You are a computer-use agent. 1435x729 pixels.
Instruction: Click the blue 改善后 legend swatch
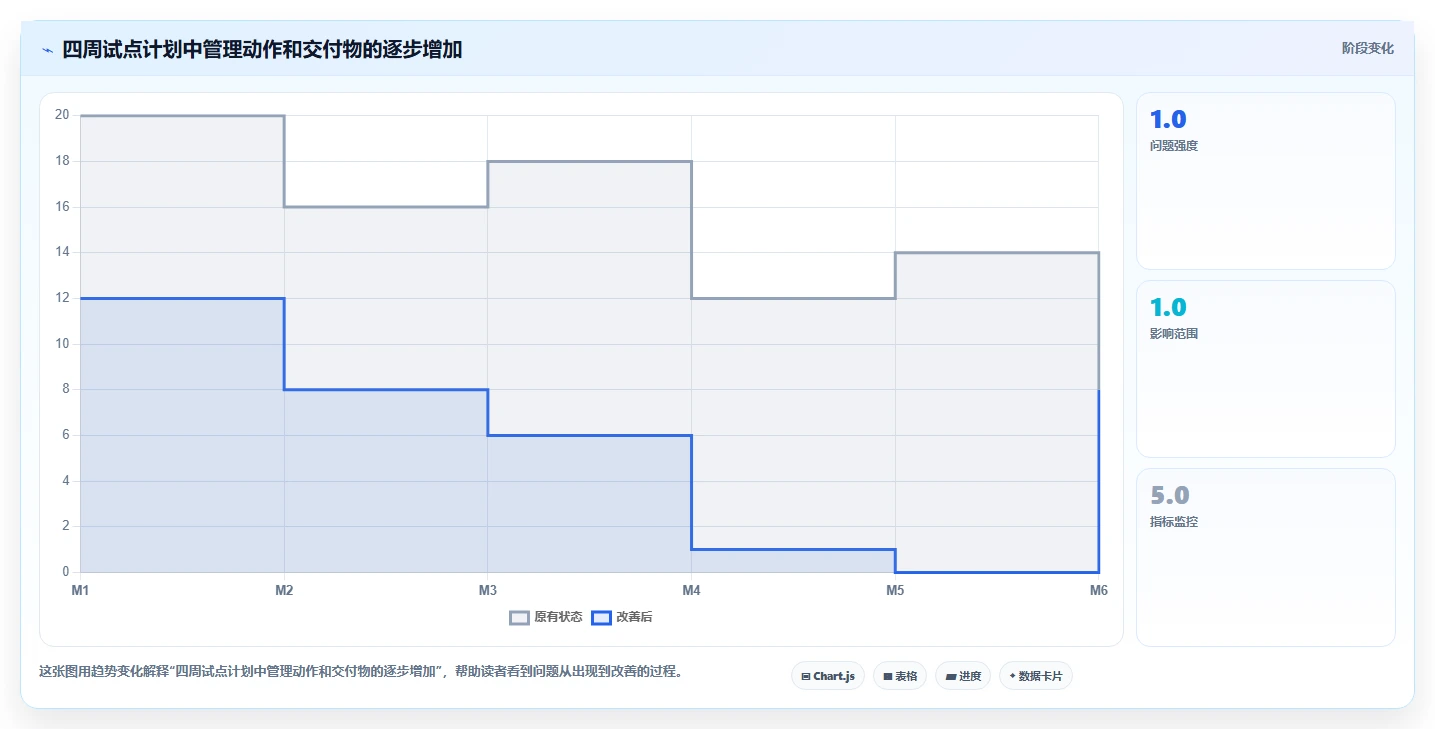(601, 617)
